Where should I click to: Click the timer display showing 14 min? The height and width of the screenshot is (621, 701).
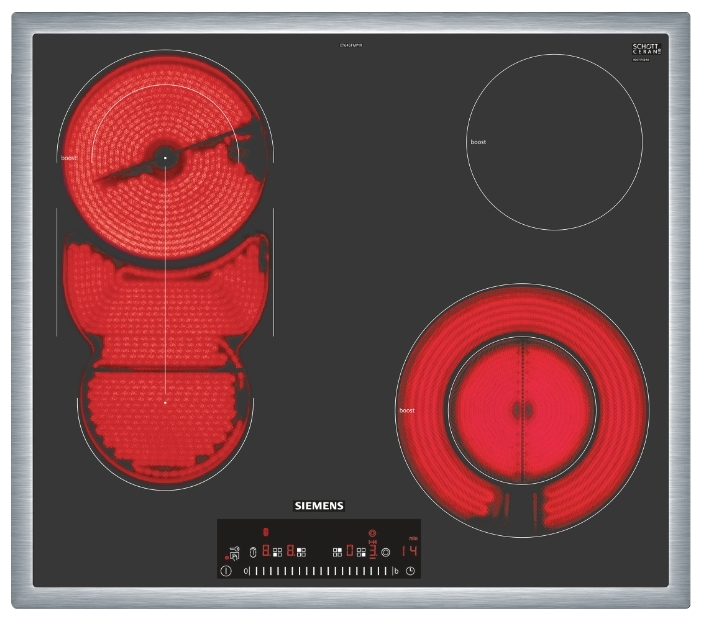tap(409, 551)
